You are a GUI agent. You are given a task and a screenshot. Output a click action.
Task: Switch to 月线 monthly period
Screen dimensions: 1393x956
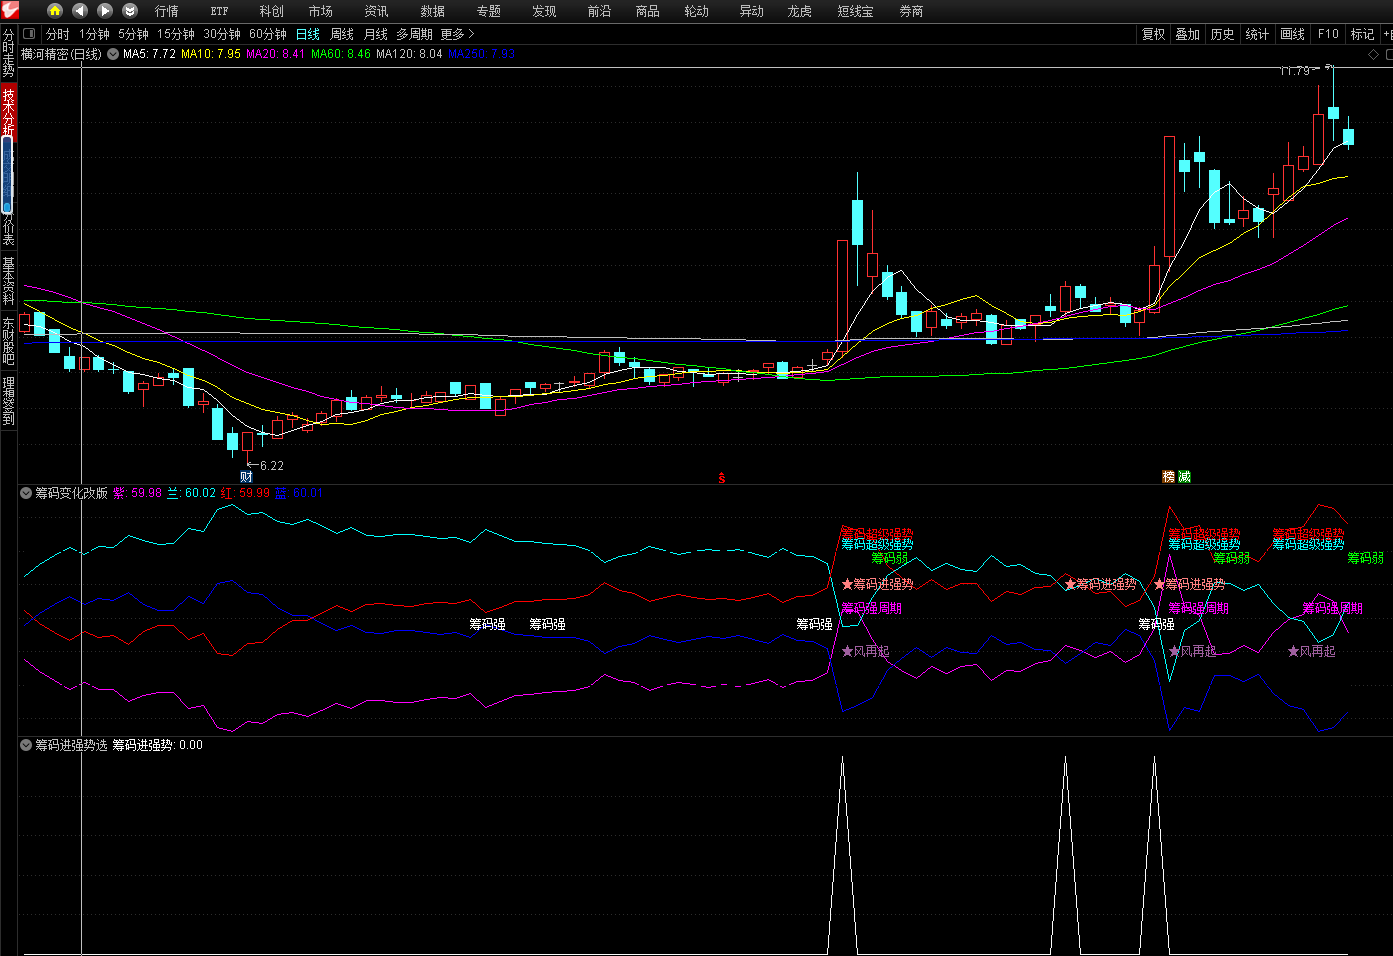(376, 34)
